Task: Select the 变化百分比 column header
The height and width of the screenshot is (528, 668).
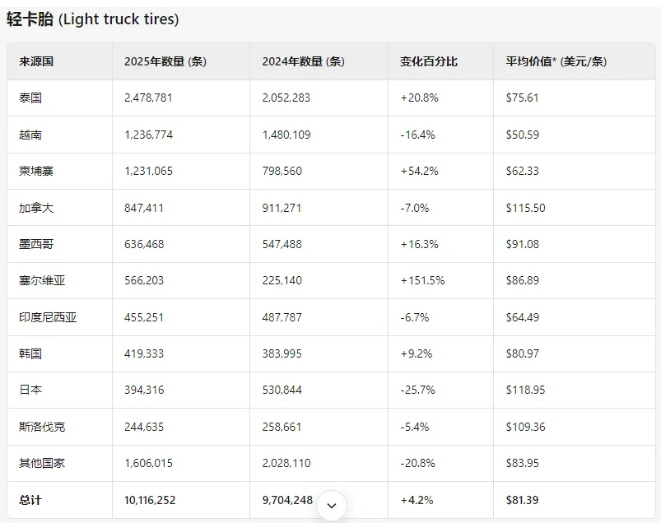Action: (x=428, y=61)
